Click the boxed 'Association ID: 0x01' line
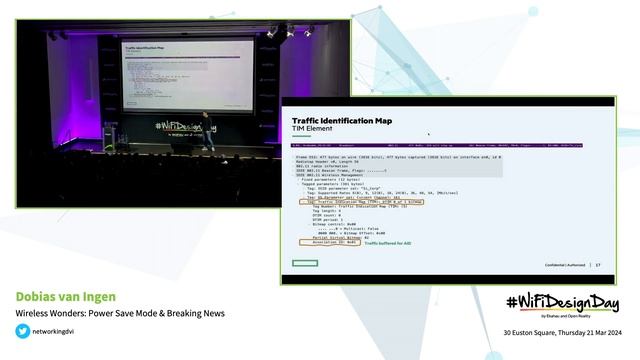This screenshot has height=360, width=640. click(330, 242)
